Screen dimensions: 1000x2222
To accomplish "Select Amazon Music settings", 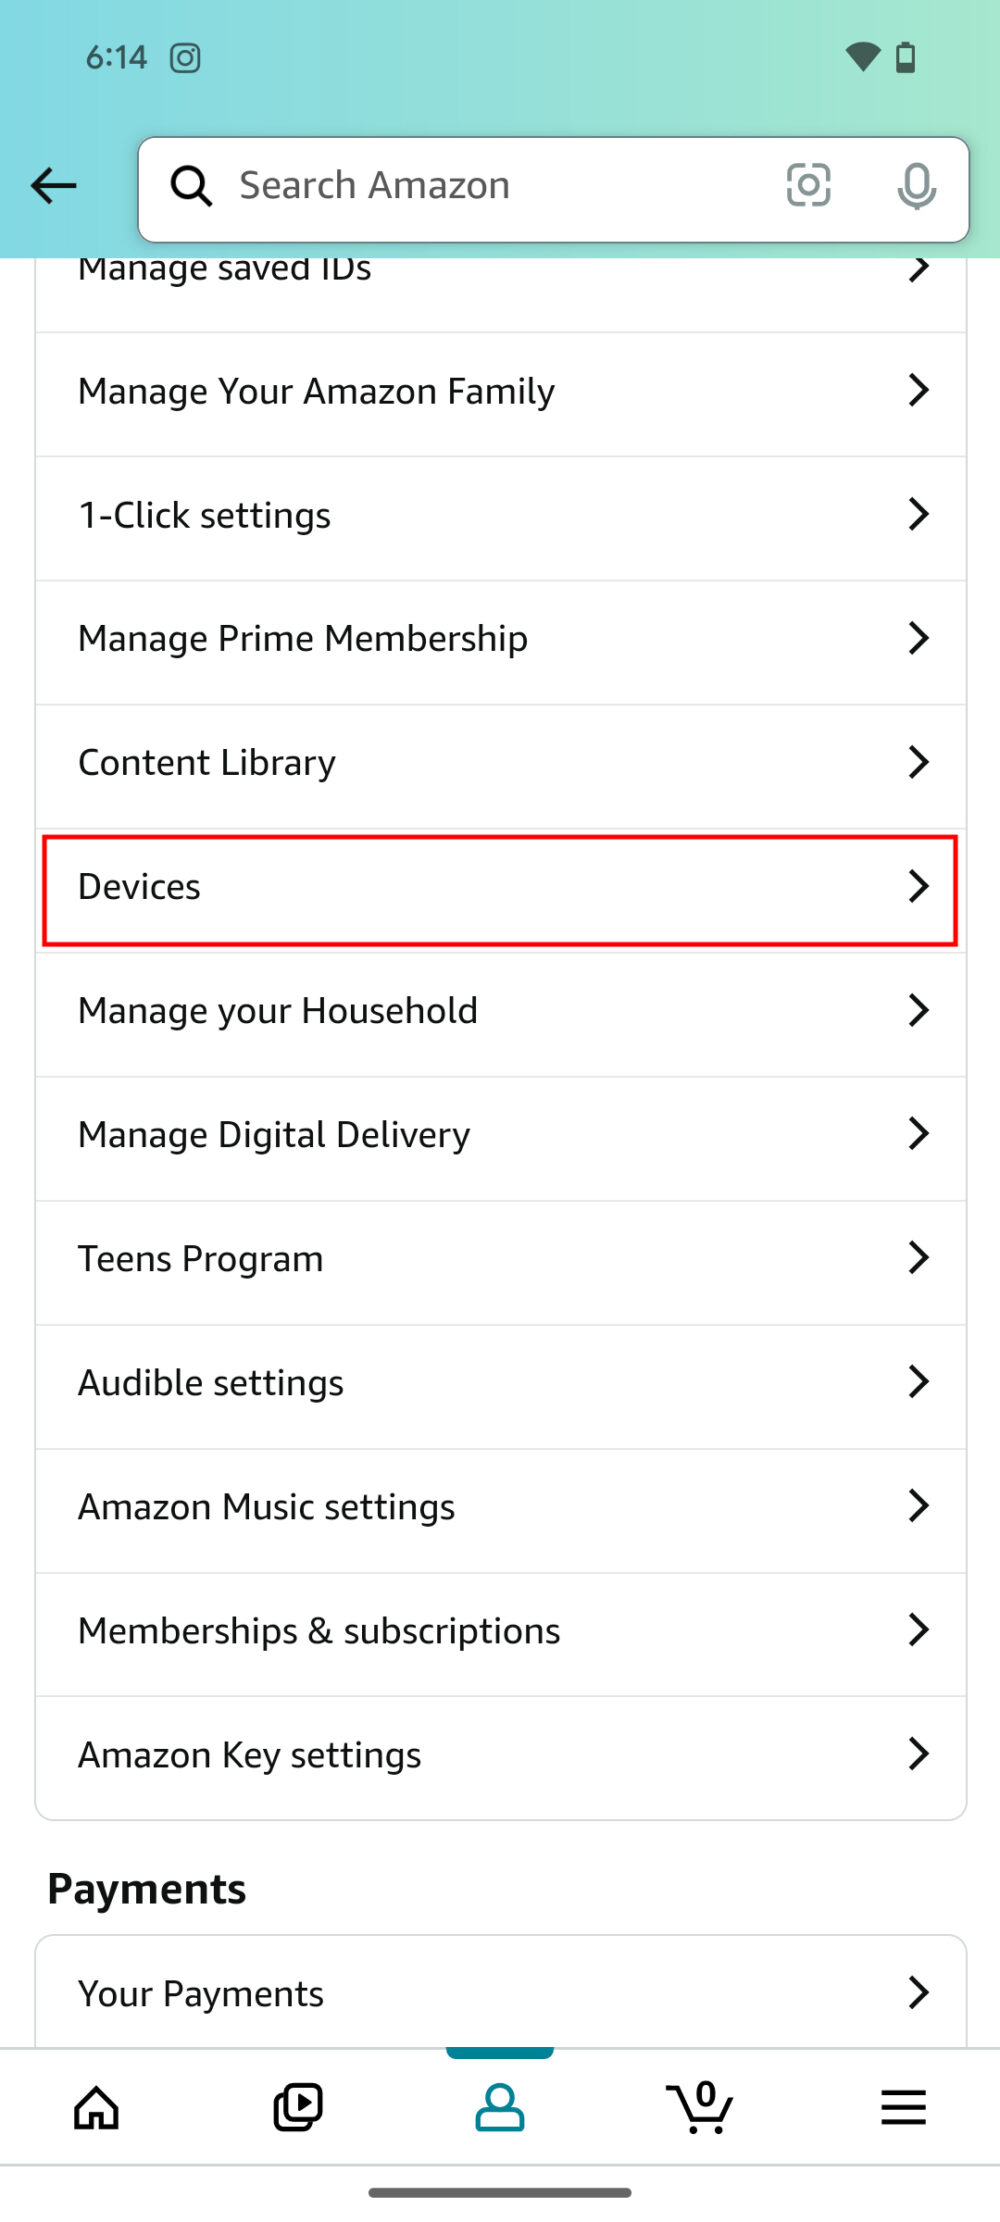I will point(500,1506).
